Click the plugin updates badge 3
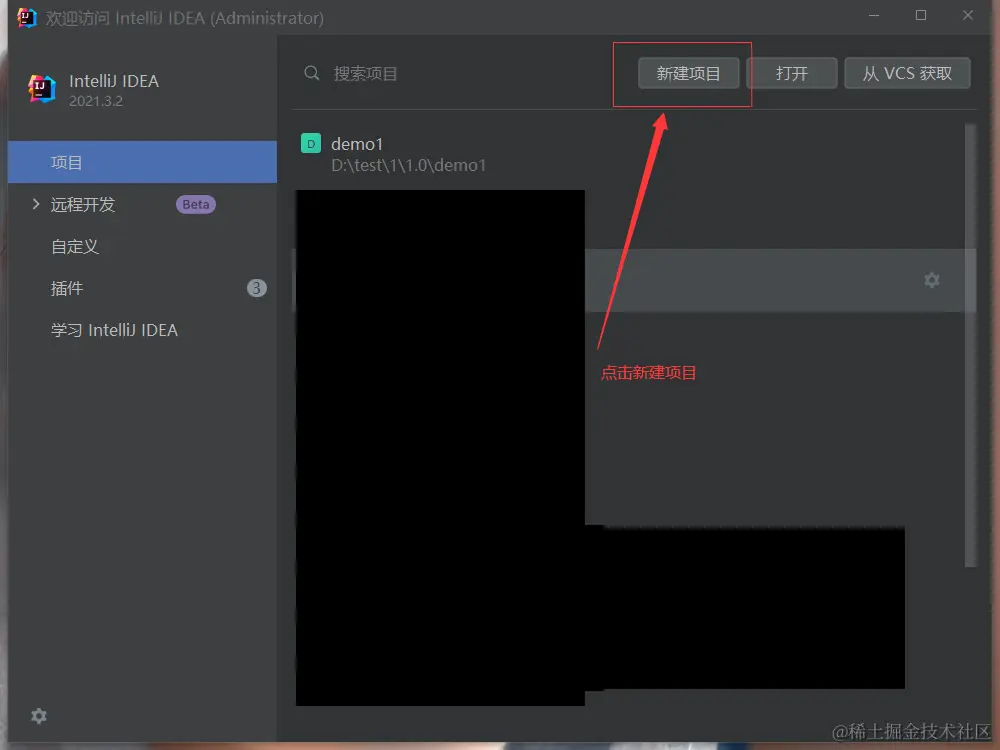Screen dimensions: 1000x750 [x=256, y=288]
